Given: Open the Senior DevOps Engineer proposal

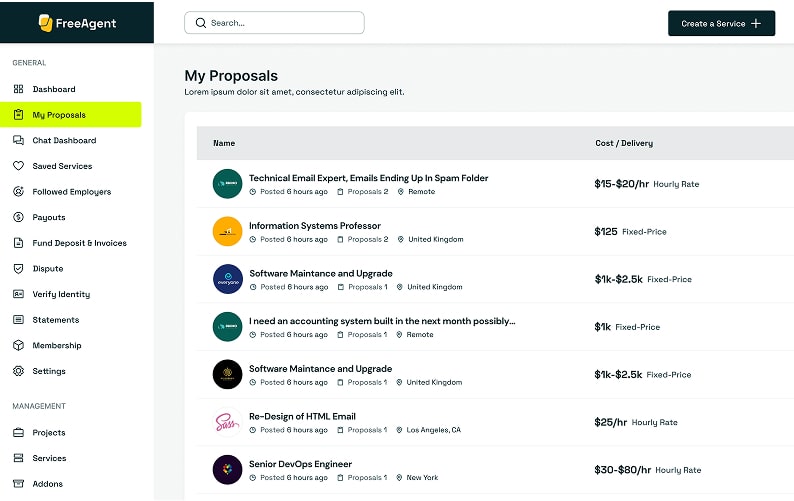Looking at the screenshot, I should coord(300,464).
